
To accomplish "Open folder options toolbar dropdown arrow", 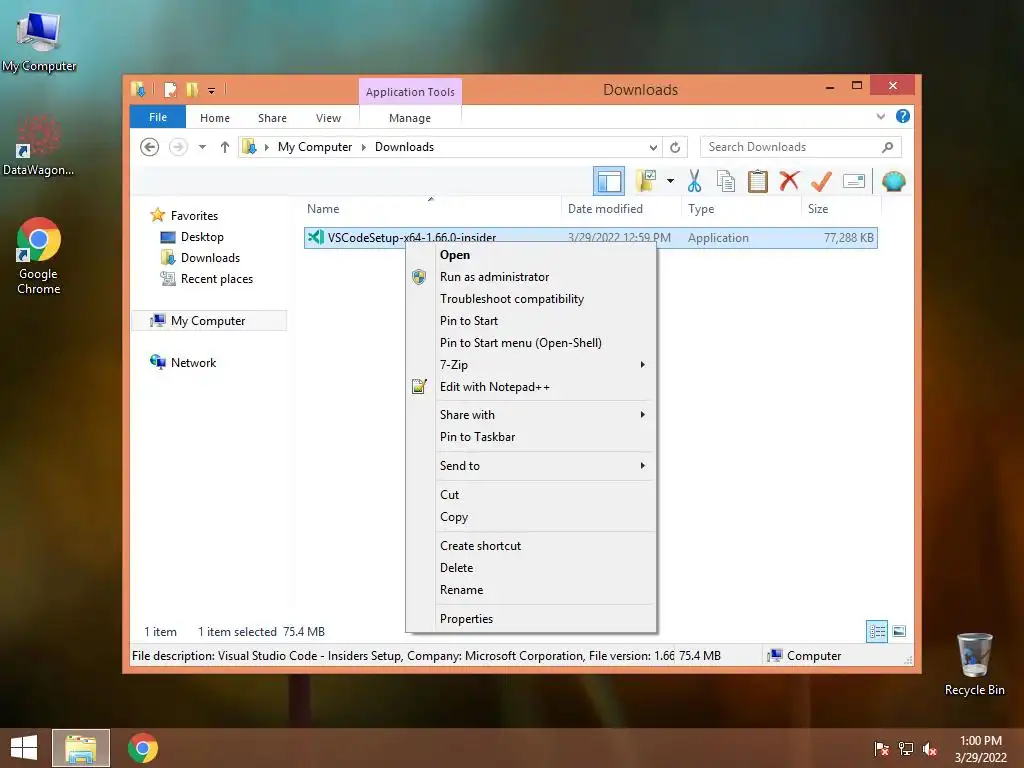I will tap(670, 181).
